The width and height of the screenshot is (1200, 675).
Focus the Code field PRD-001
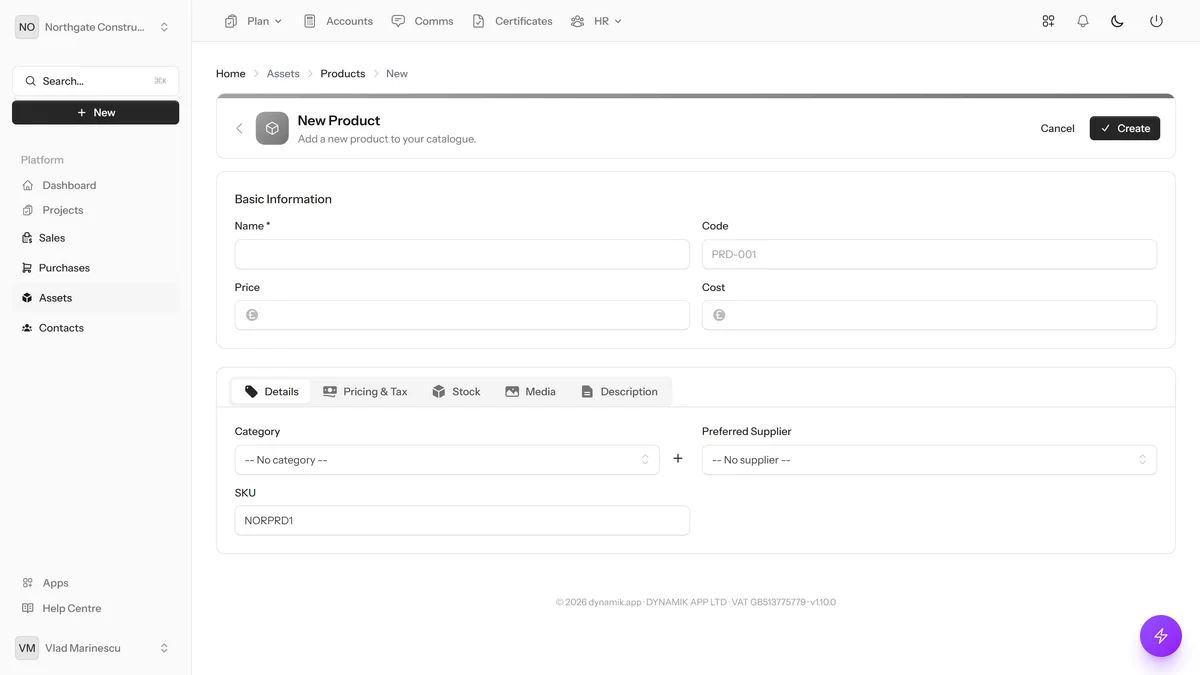pos(929,254)
